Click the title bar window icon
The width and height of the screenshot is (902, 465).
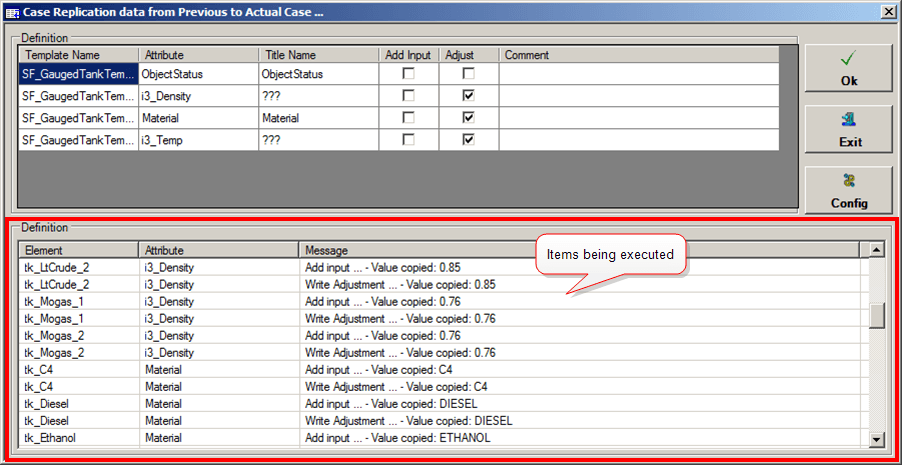(x=12, y=11)
